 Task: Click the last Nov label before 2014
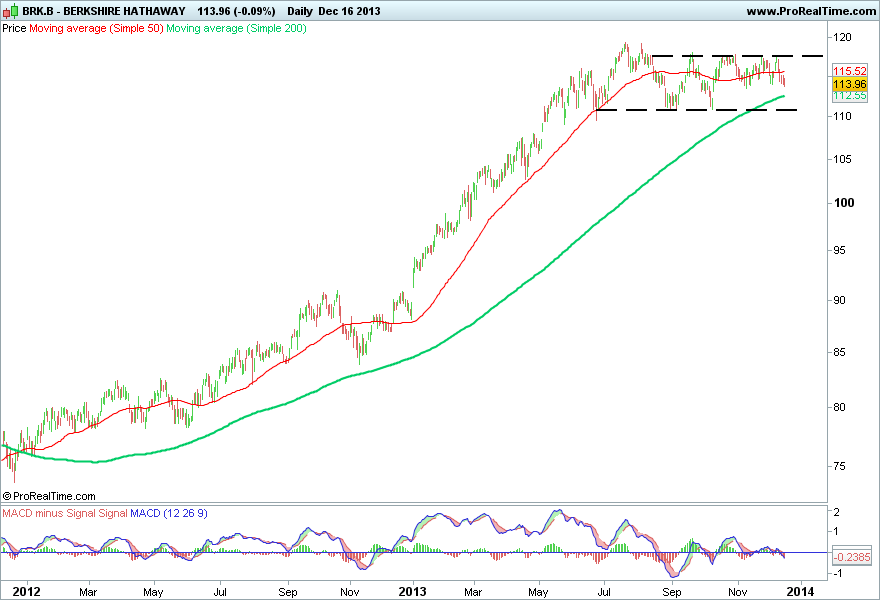pyautogui.click(x=737, y=592)
